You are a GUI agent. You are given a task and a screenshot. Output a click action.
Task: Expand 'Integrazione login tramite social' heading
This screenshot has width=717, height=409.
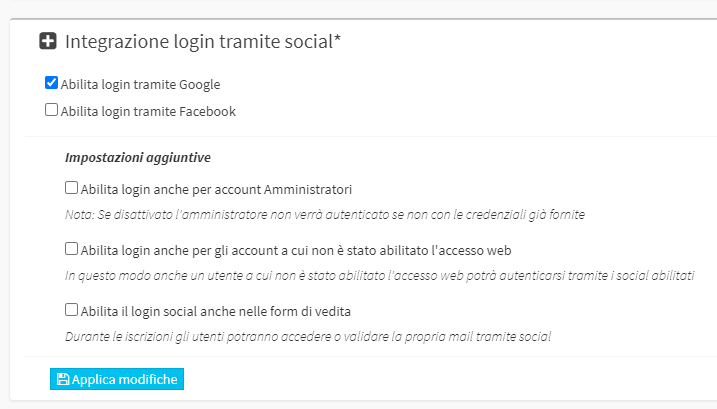(x=203, y=41)
